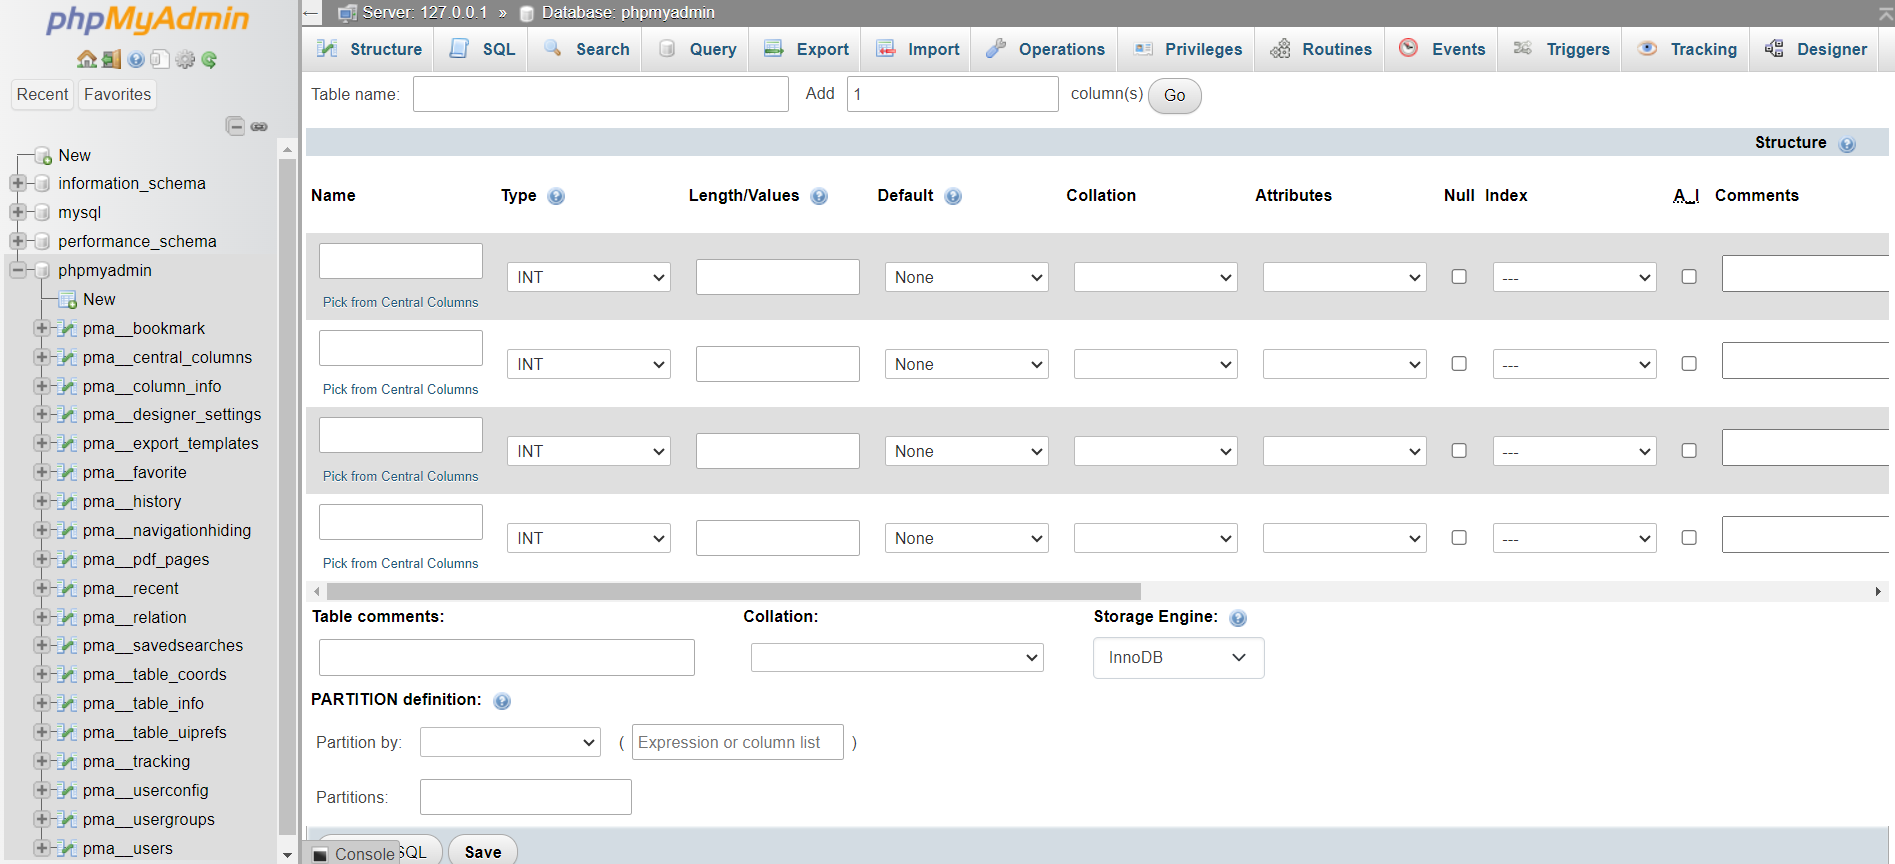Click the Save button
Screen dimensions: 1895x864
click(x=483, y=851)
